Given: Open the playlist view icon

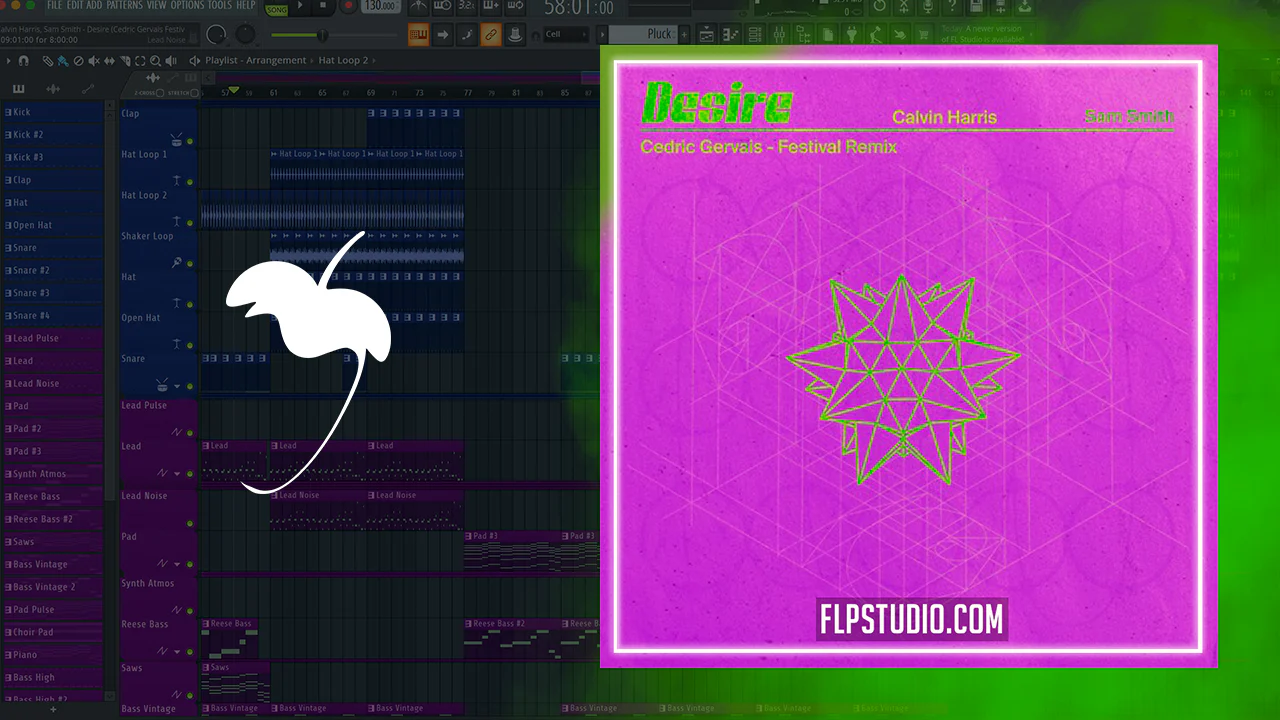Looking at the screenshot, I should point(708,34).
